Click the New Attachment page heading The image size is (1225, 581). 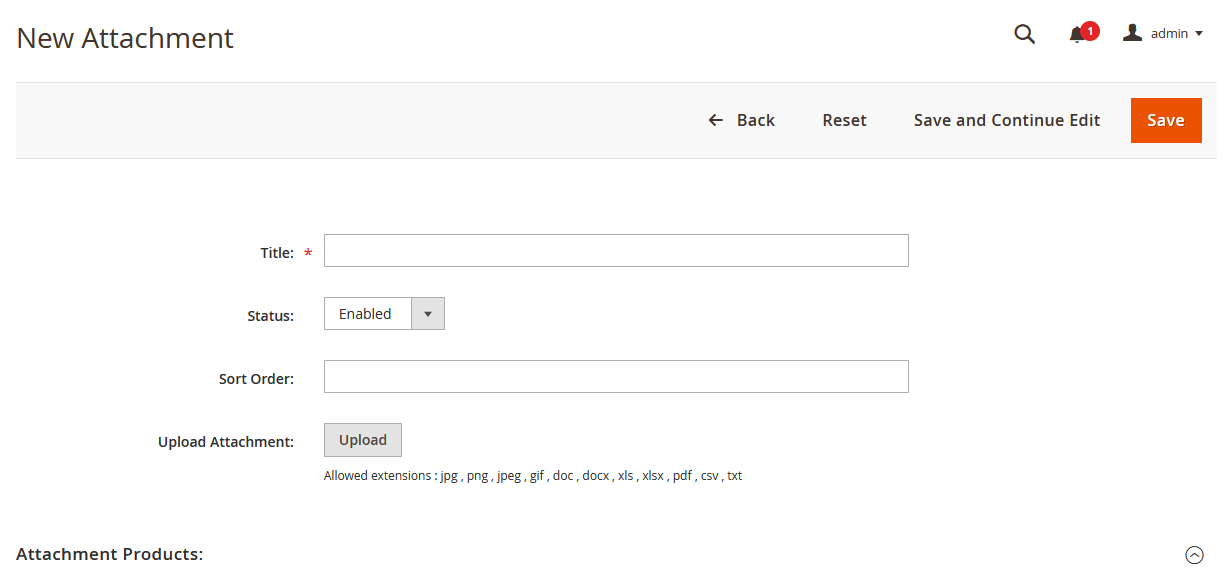[x=124, y=38]
